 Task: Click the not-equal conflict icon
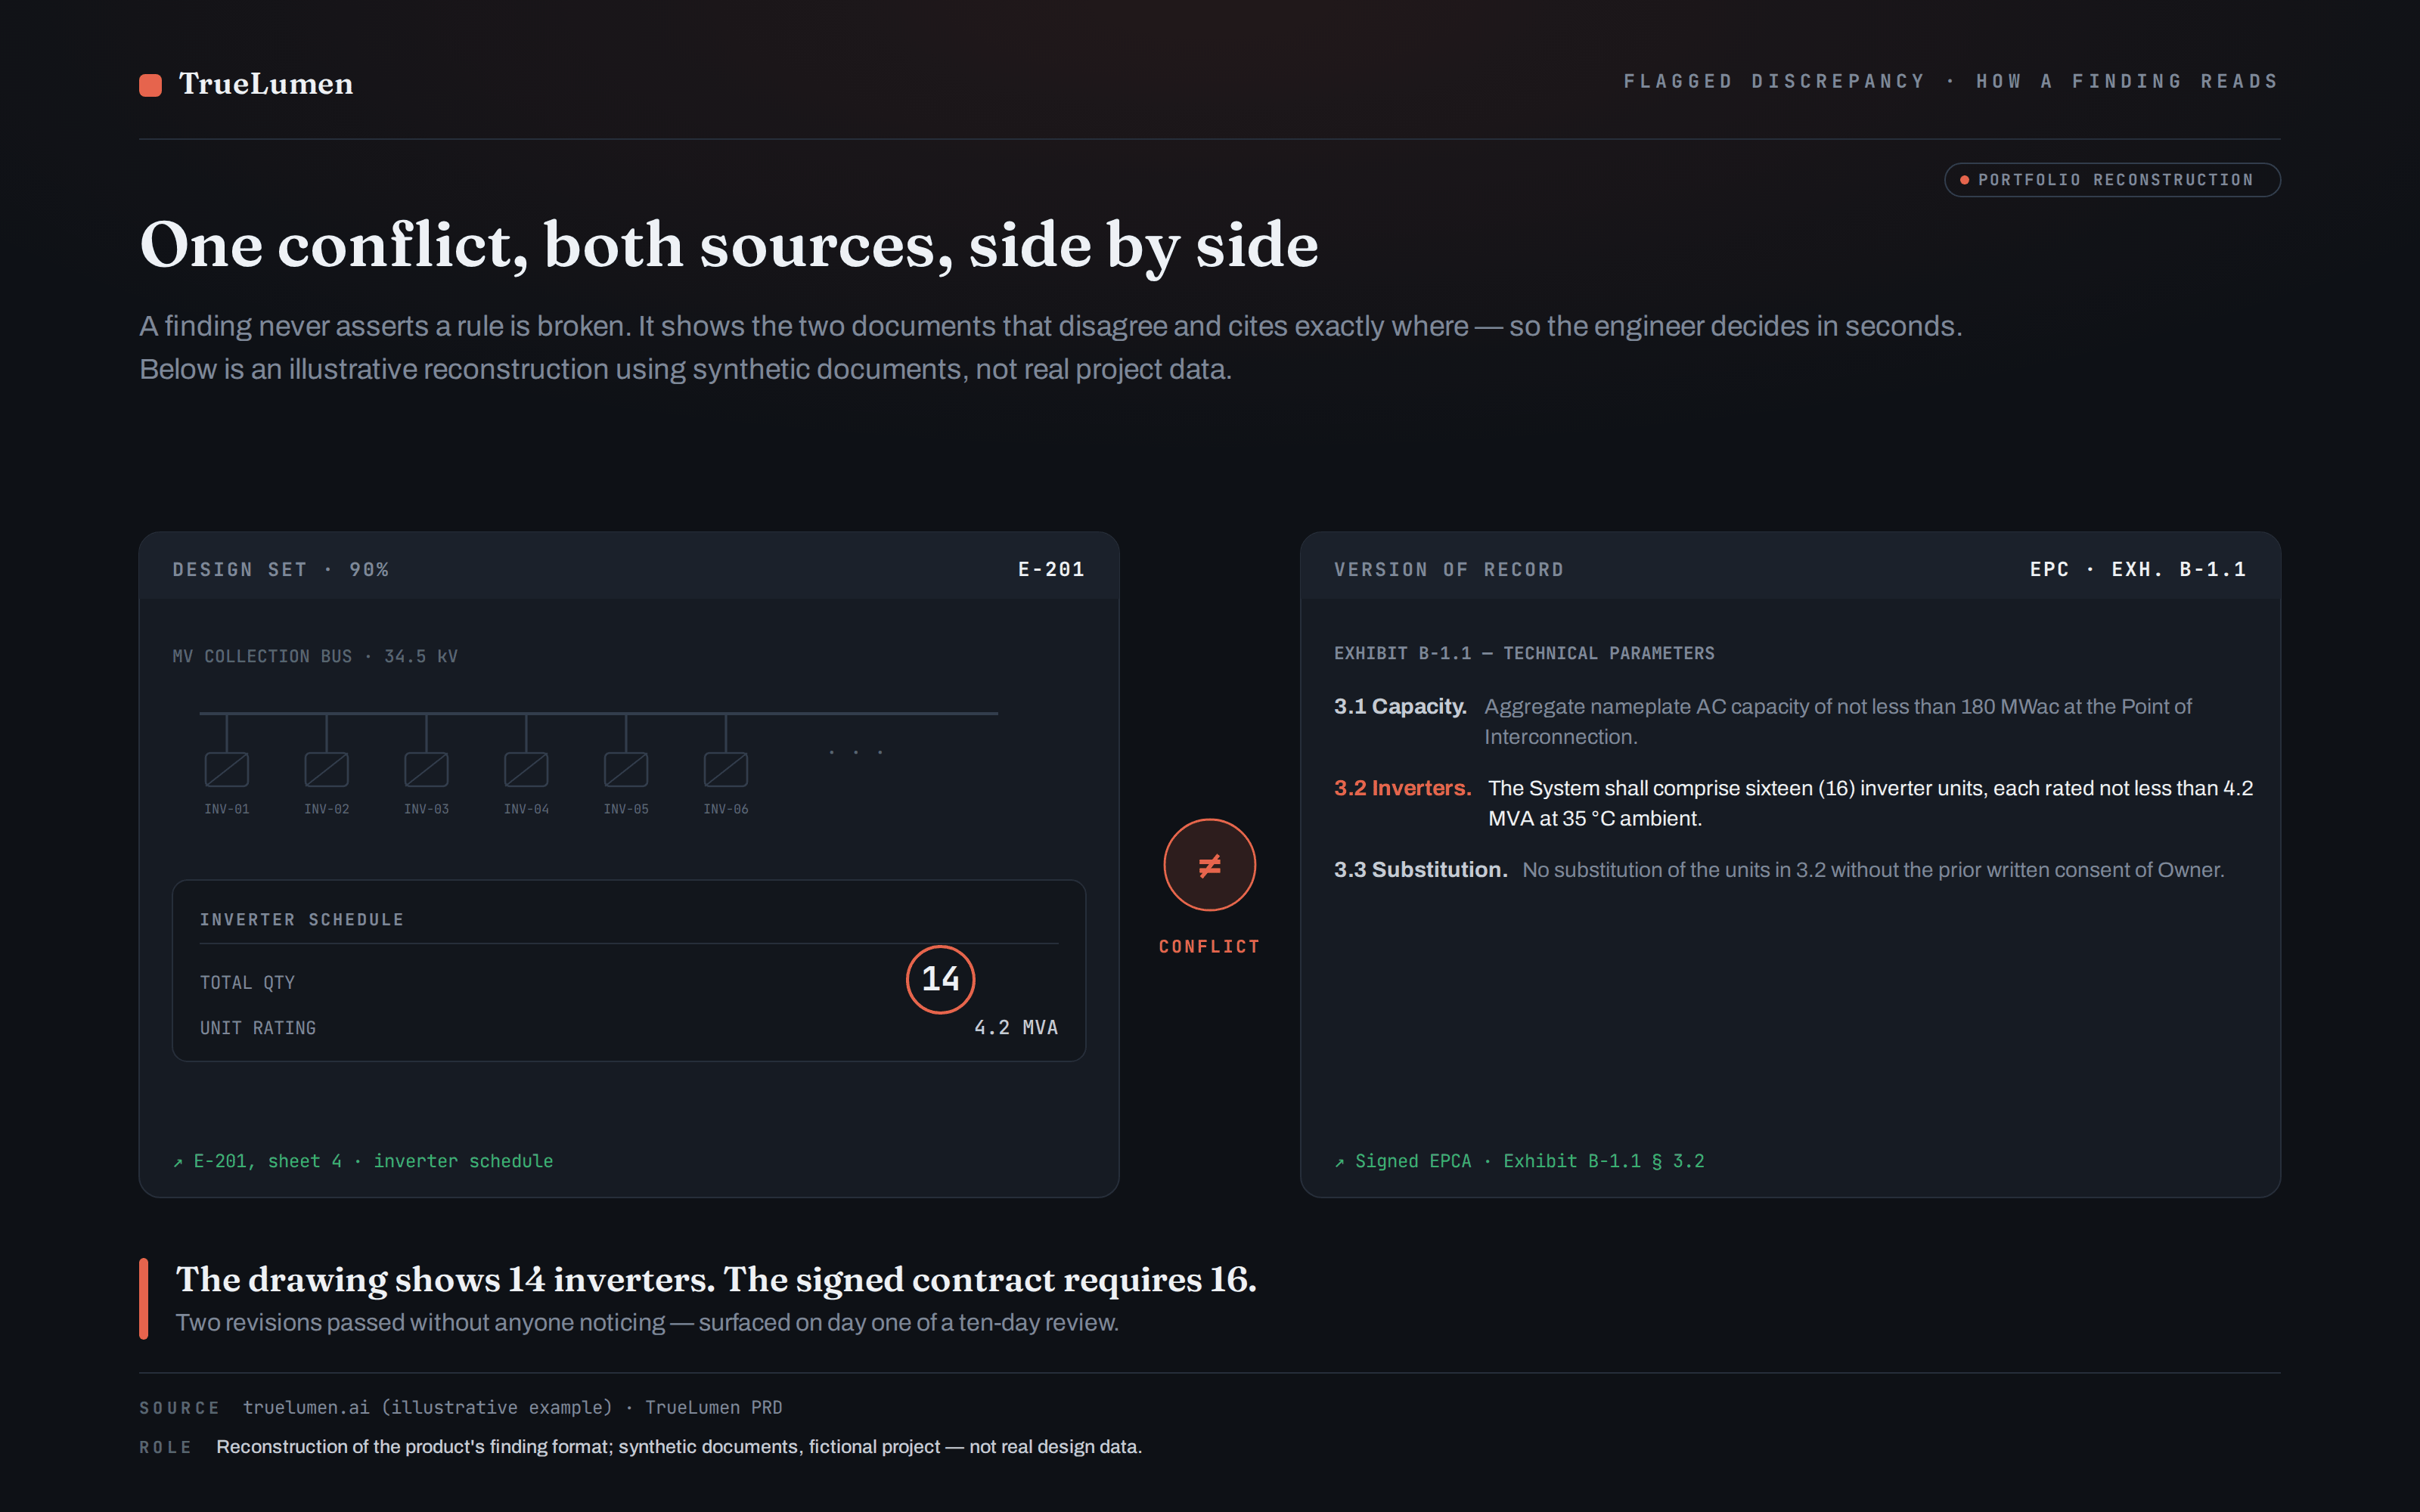[x=1209, y=865]
